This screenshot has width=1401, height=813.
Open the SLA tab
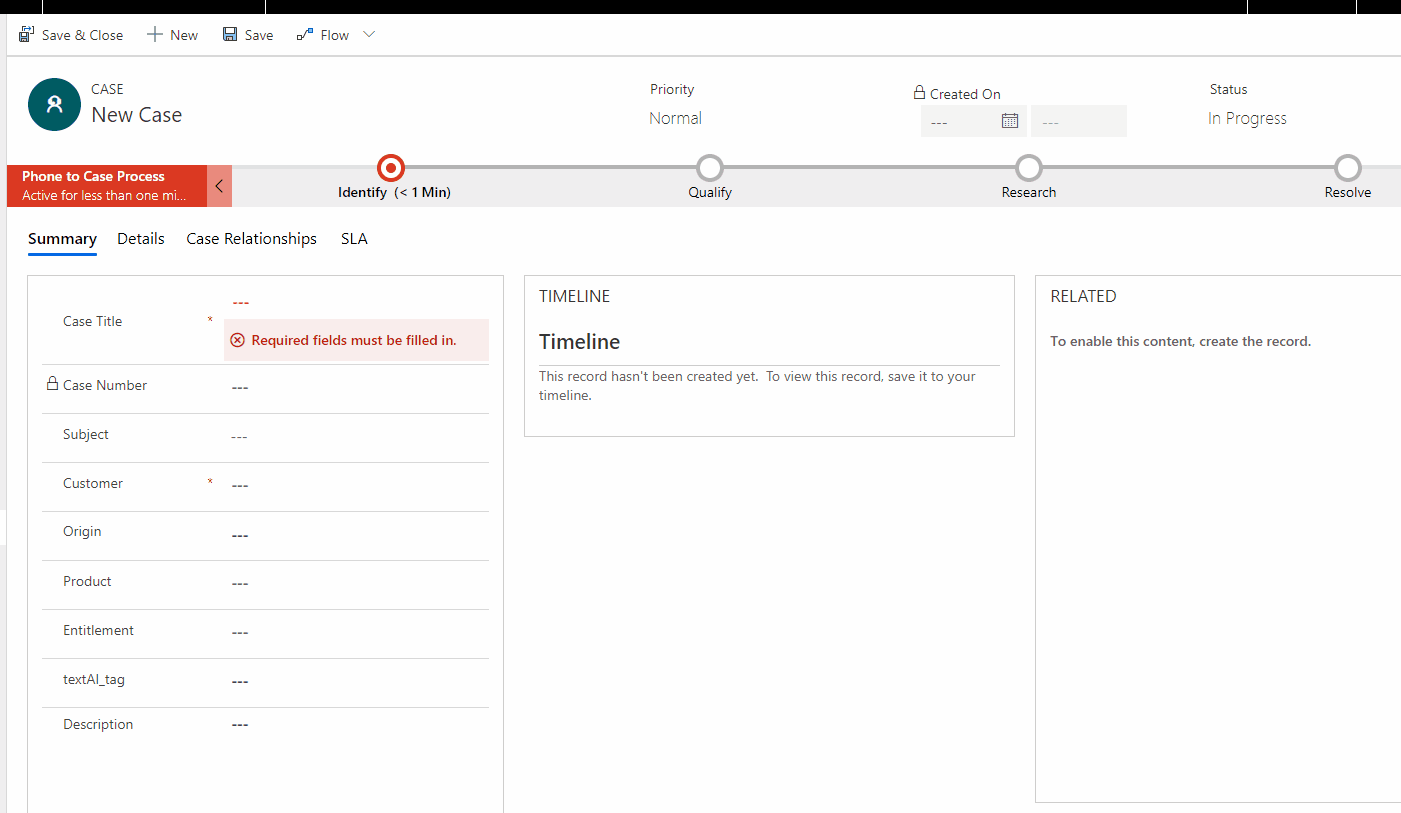[x=354, y=239]
